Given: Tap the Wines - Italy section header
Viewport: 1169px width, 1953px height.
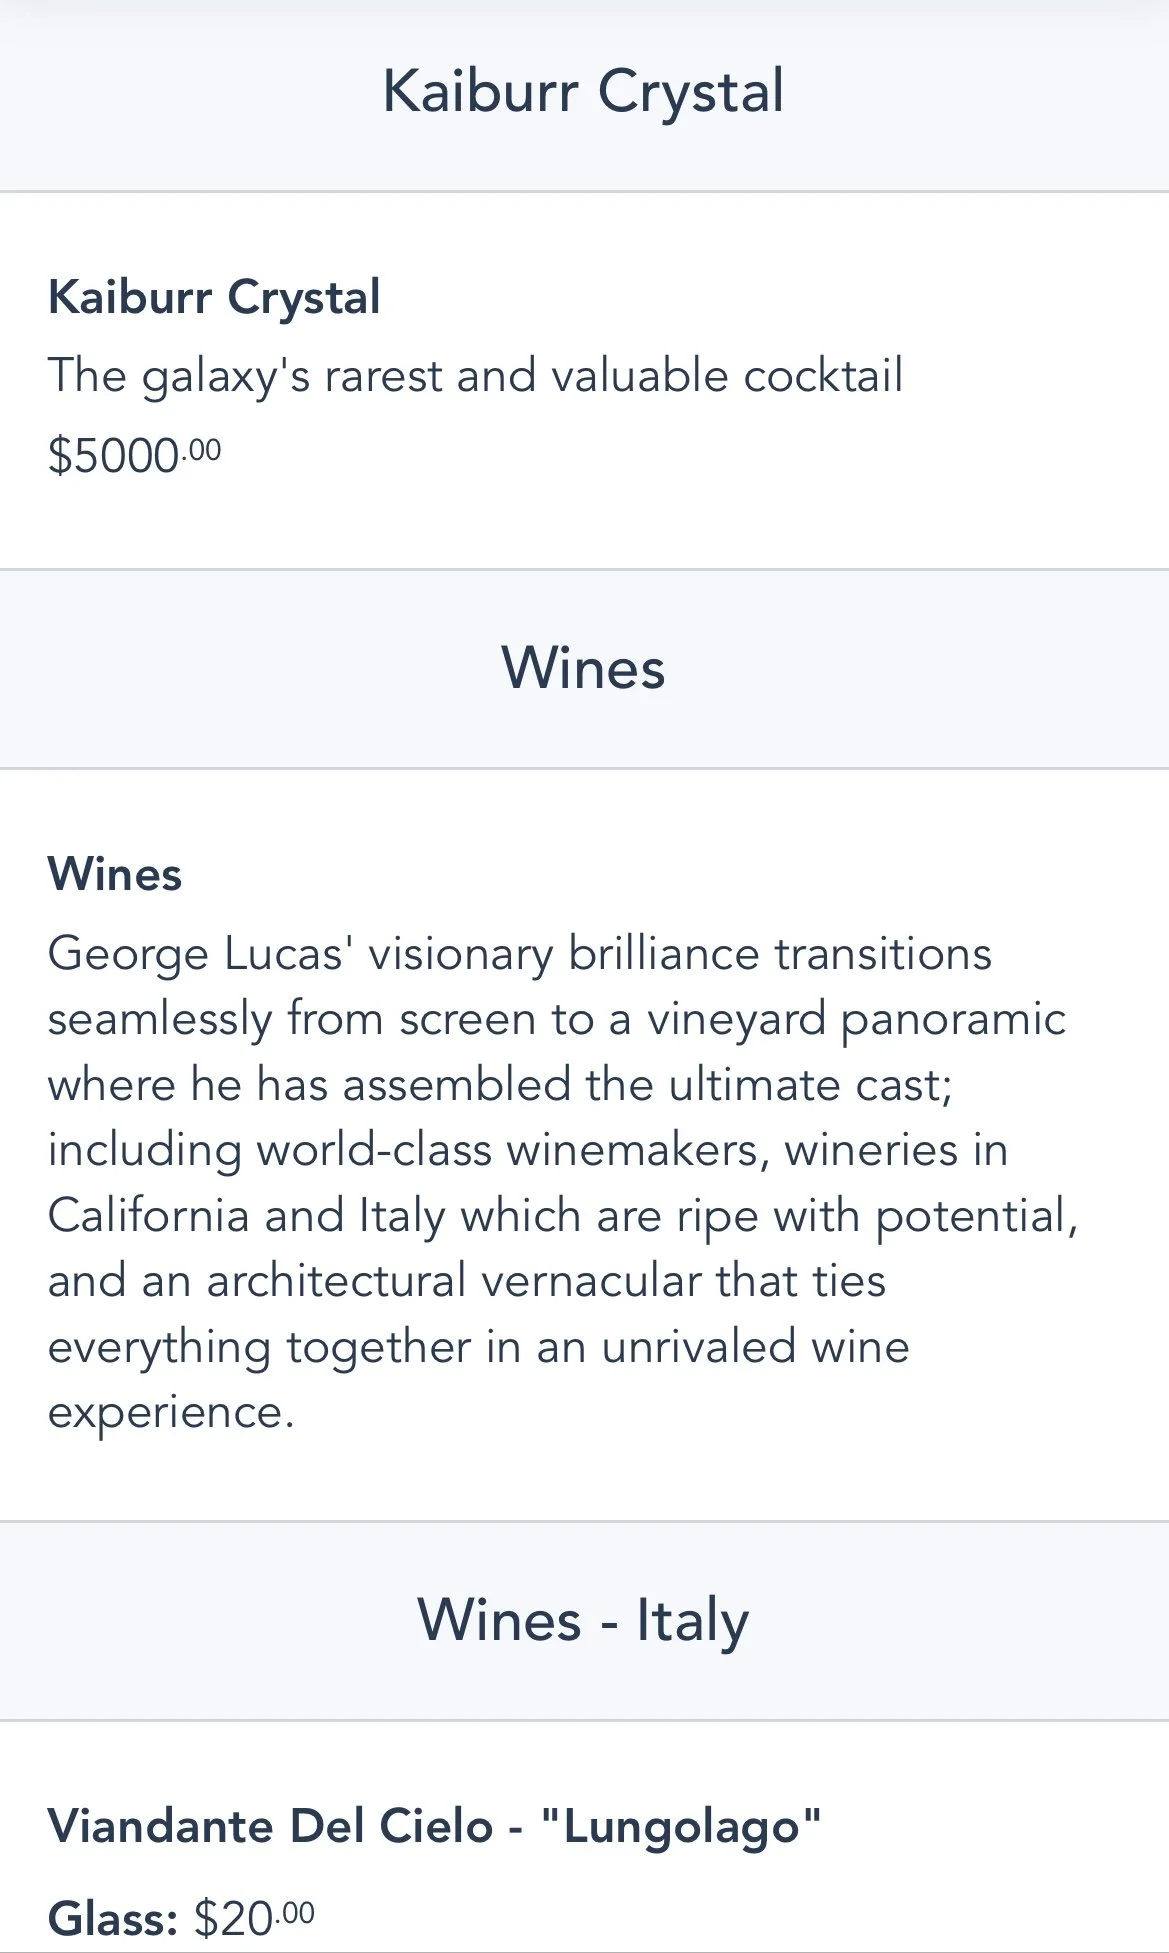Looking at the screenshot, I should tap(584, 1621).
